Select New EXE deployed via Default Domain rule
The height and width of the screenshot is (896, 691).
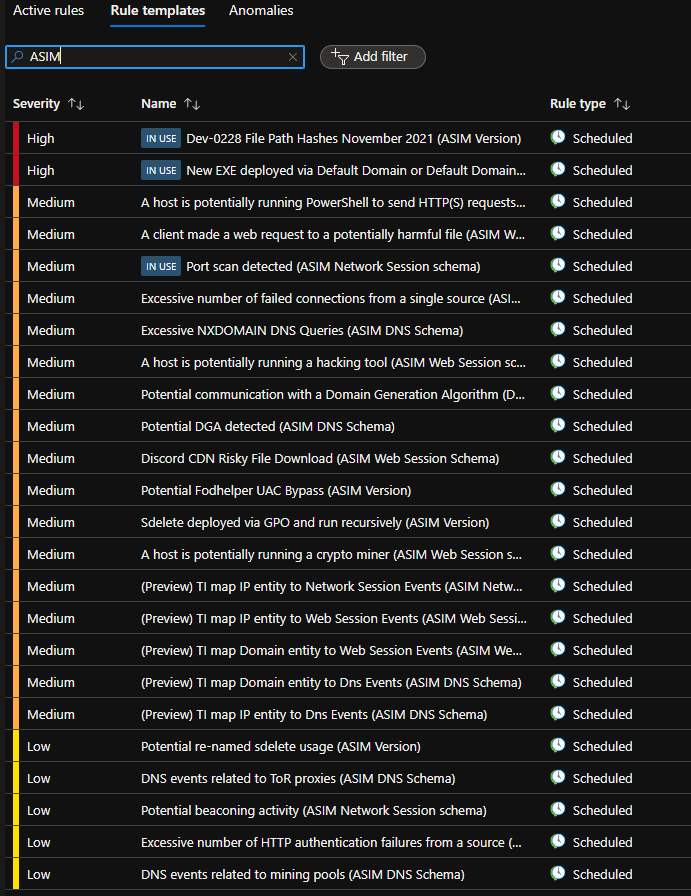(356, 170)
